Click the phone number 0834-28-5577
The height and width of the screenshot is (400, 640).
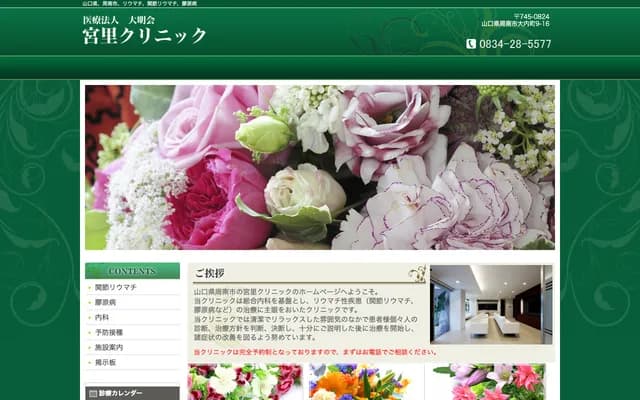pyautogui.click(x=515, y=44)
